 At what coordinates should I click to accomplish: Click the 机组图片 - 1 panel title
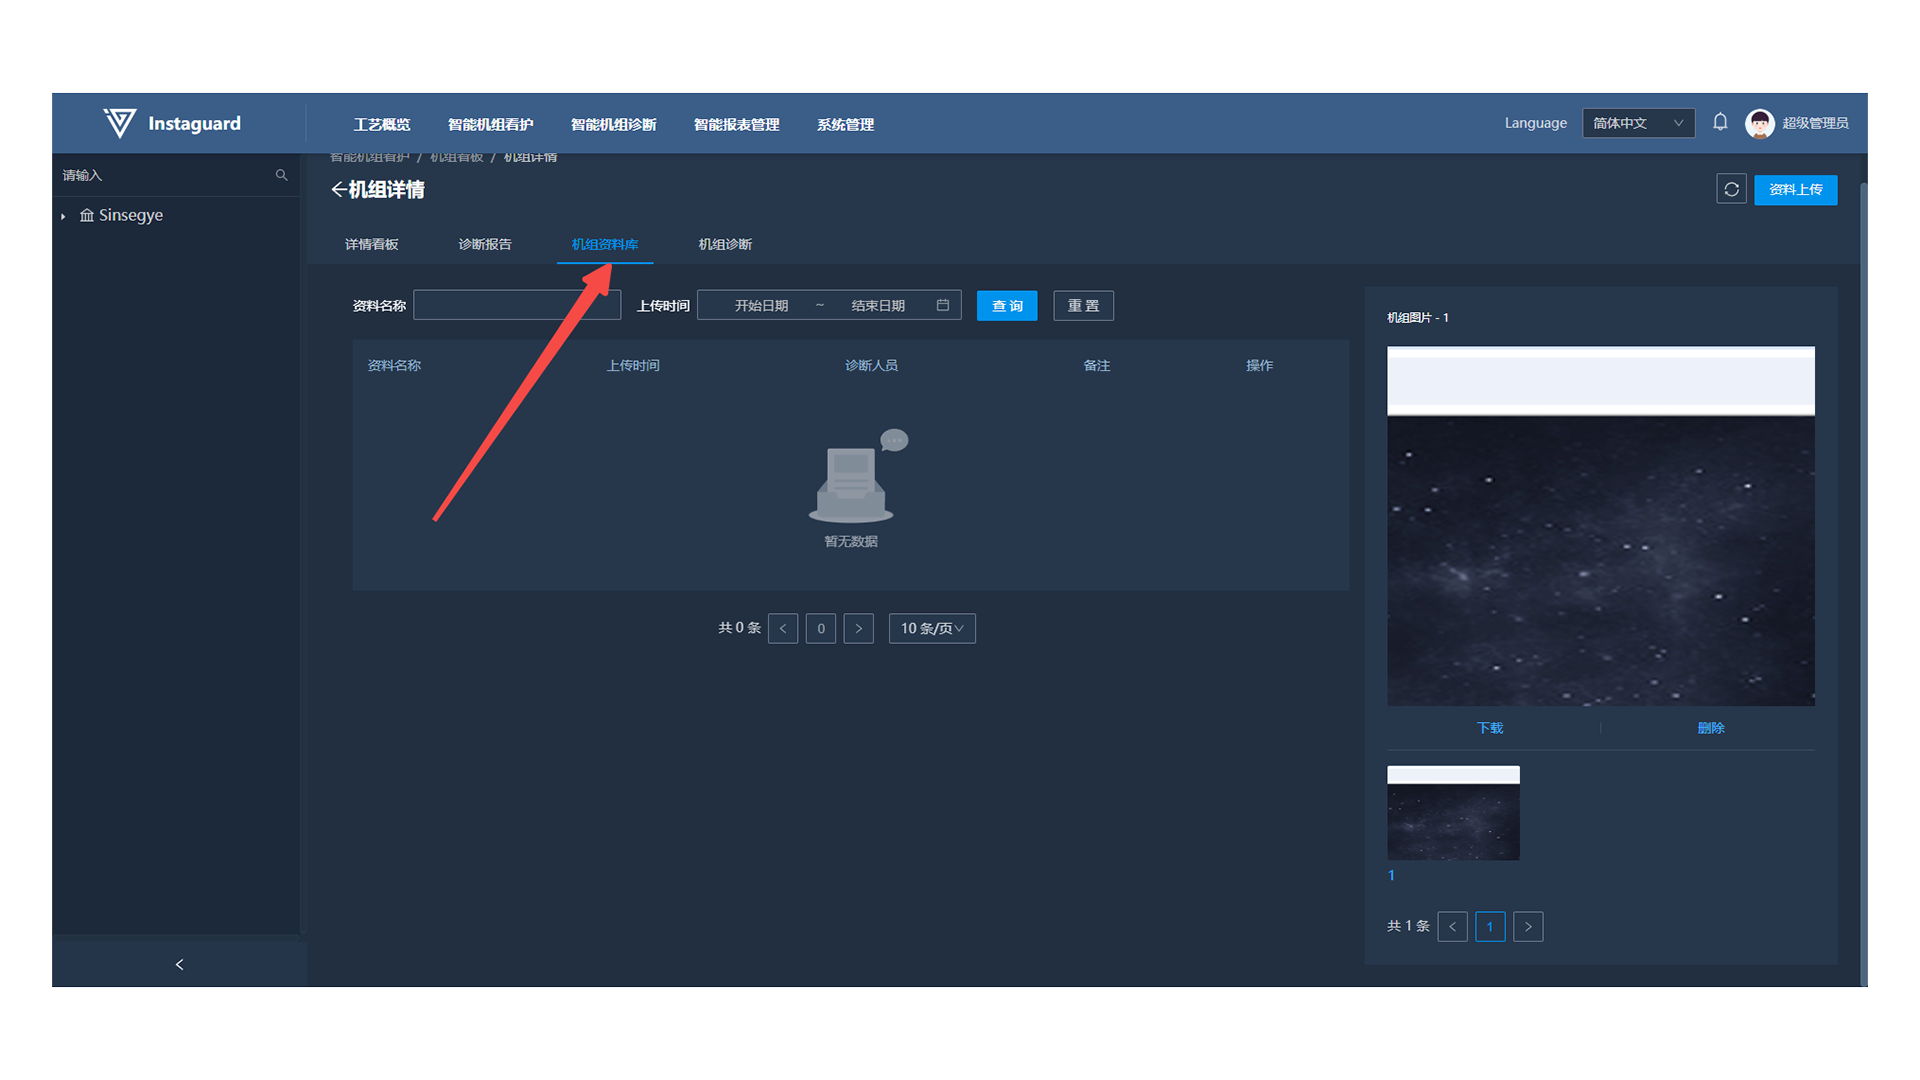coord(1418,317)
